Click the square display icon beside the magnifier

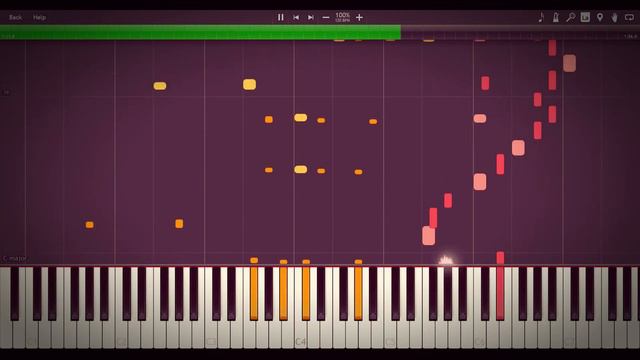pos(585,17)
